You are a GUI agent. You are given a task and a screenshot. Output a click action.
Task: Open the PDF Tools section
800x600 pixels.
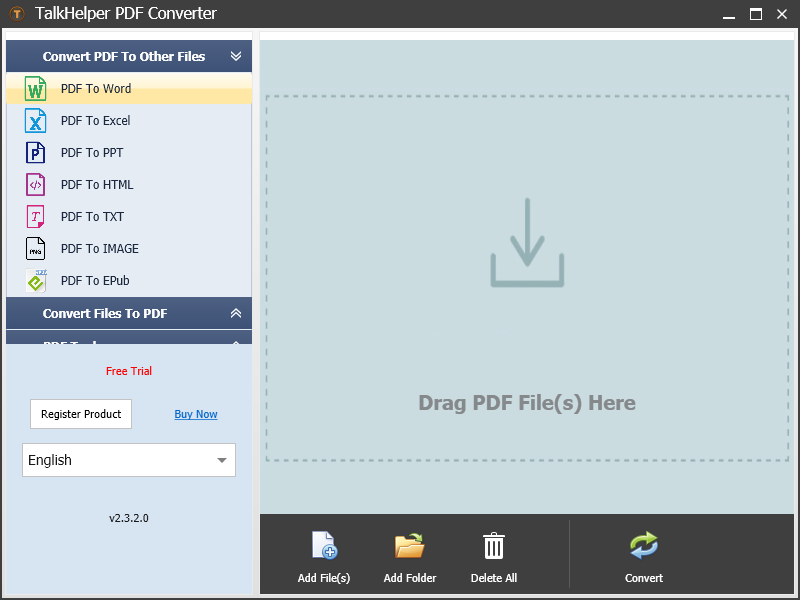pos(129,342)
